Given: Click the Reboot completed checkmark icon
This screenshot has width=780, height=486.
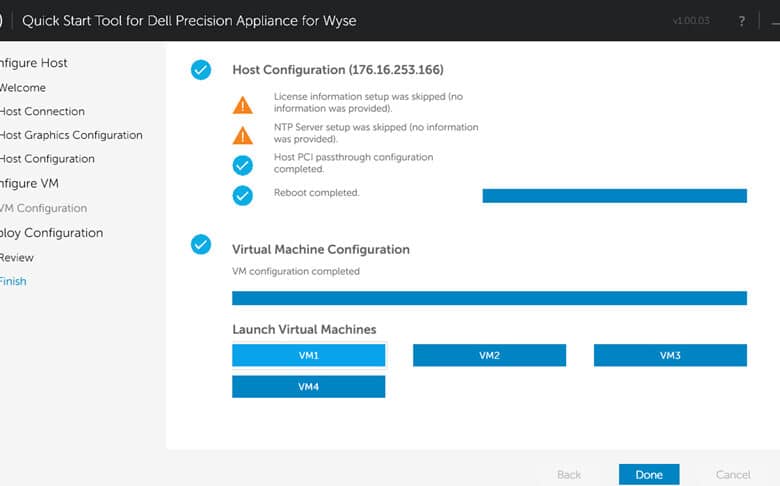Looking at the screenshot, I should [x=243, y=195].
